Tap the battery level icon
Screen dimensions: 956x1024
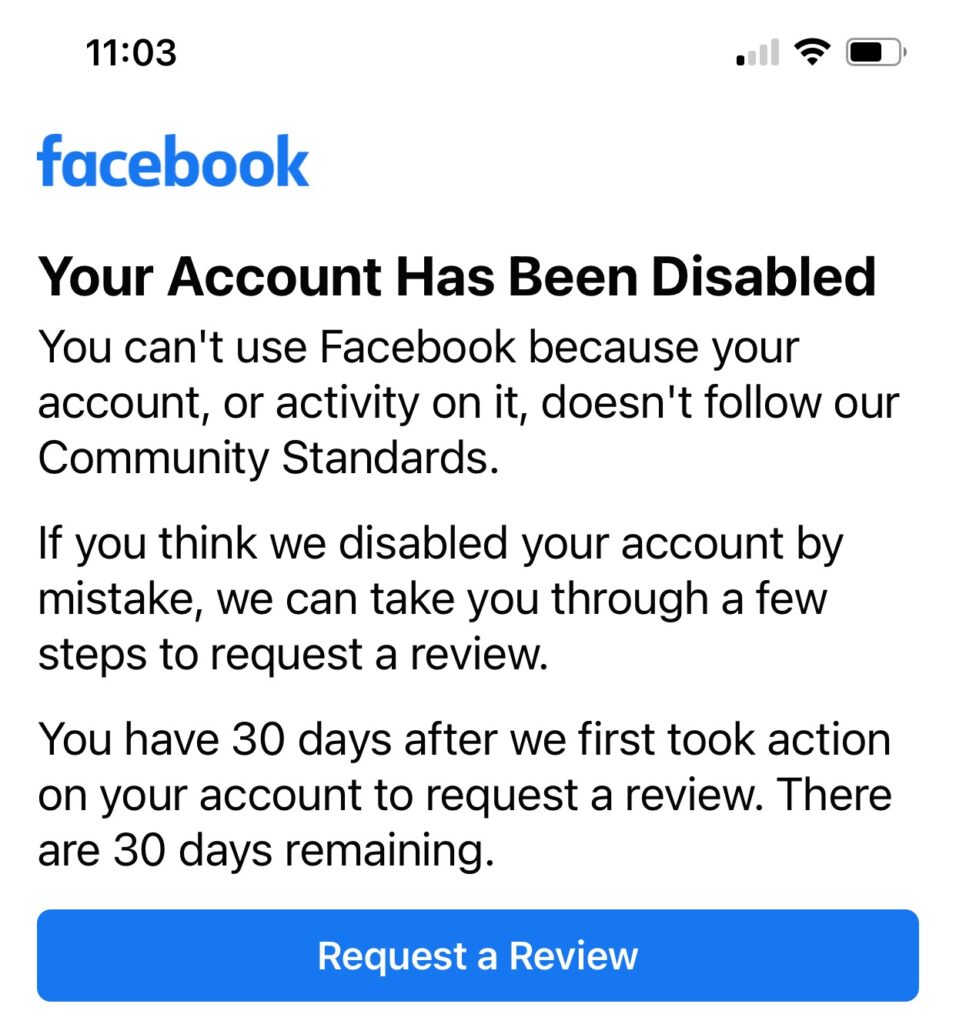(x=875, y=52)
